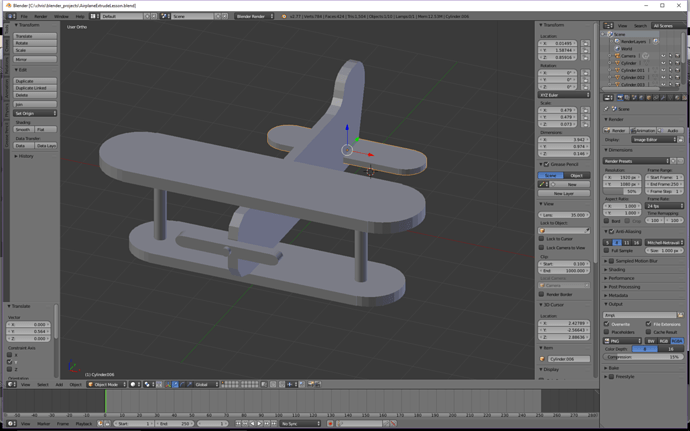Open the Object properties cube icon
The width and height of the screenshot is (690, 431).
(x=649, y=98)
